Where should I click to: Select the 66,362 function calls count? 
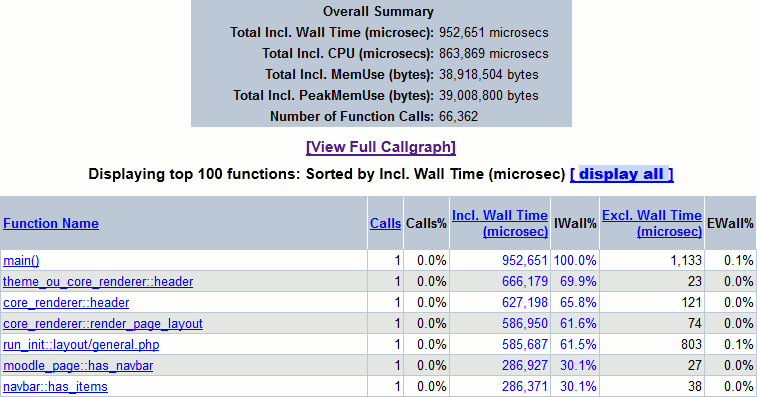click(x=458, y=116)
